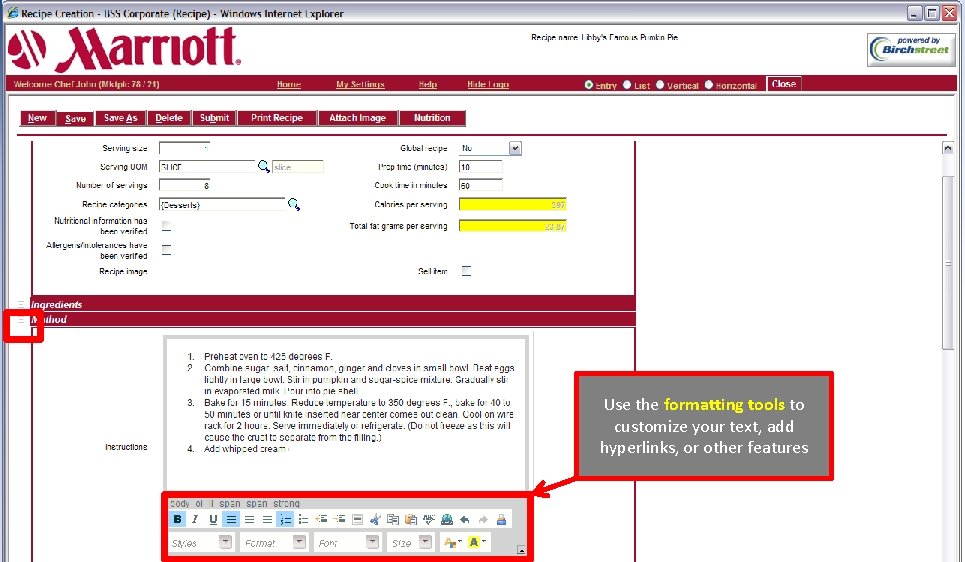
Task: Select the List view radio button
Action: pos(627,84)
